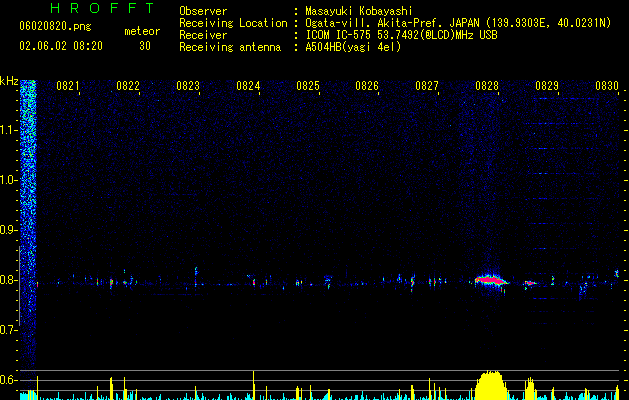Click the A504HB(yagi 4el) antenna text
629x400 pixels.
tap(353, 47)
